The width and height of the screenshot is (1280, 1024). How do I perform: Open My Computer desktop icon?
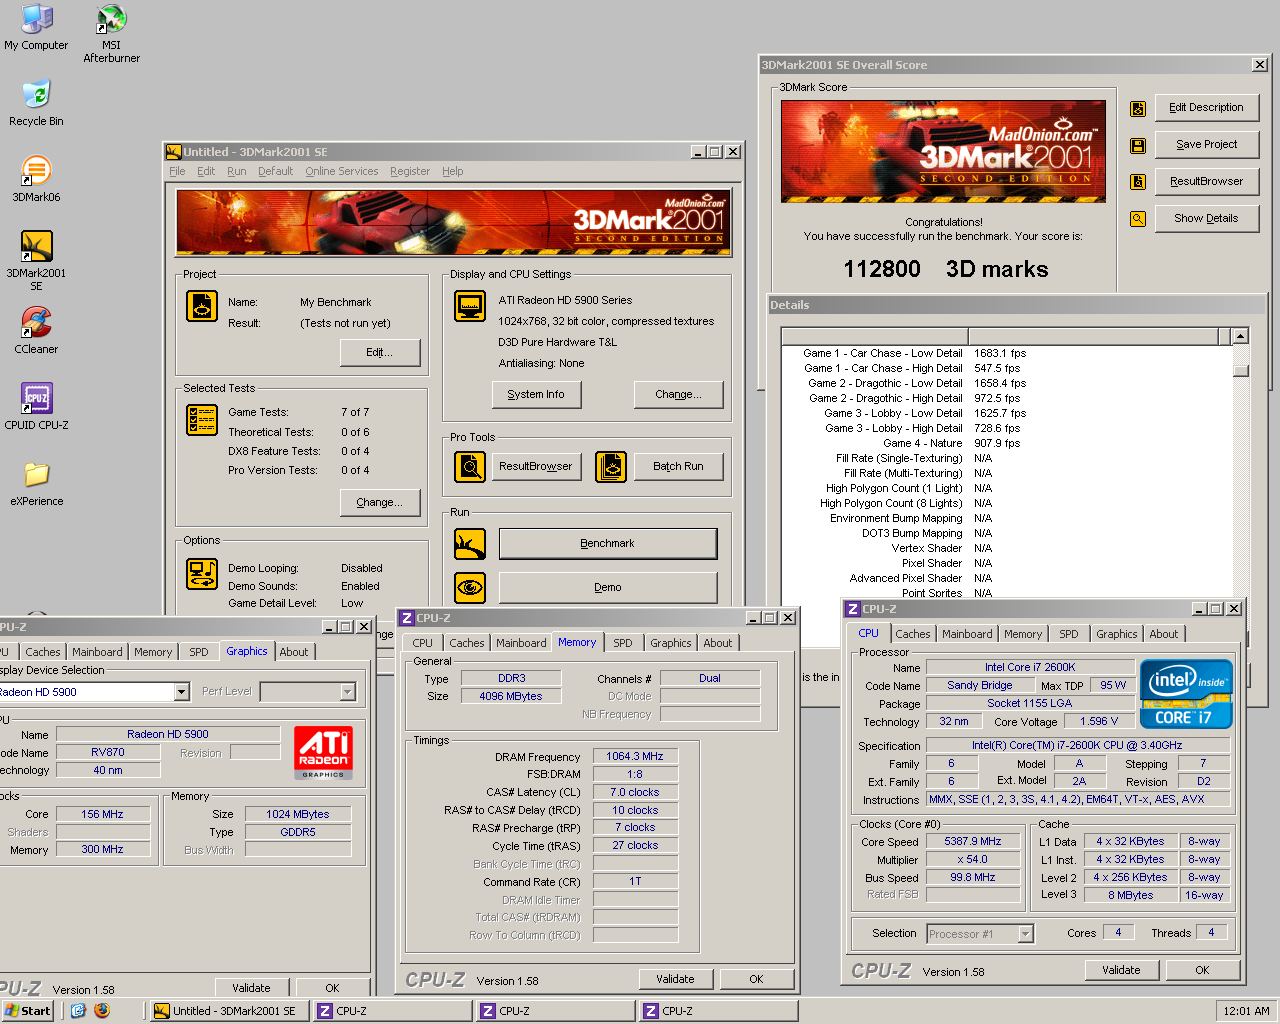point(37,27)
